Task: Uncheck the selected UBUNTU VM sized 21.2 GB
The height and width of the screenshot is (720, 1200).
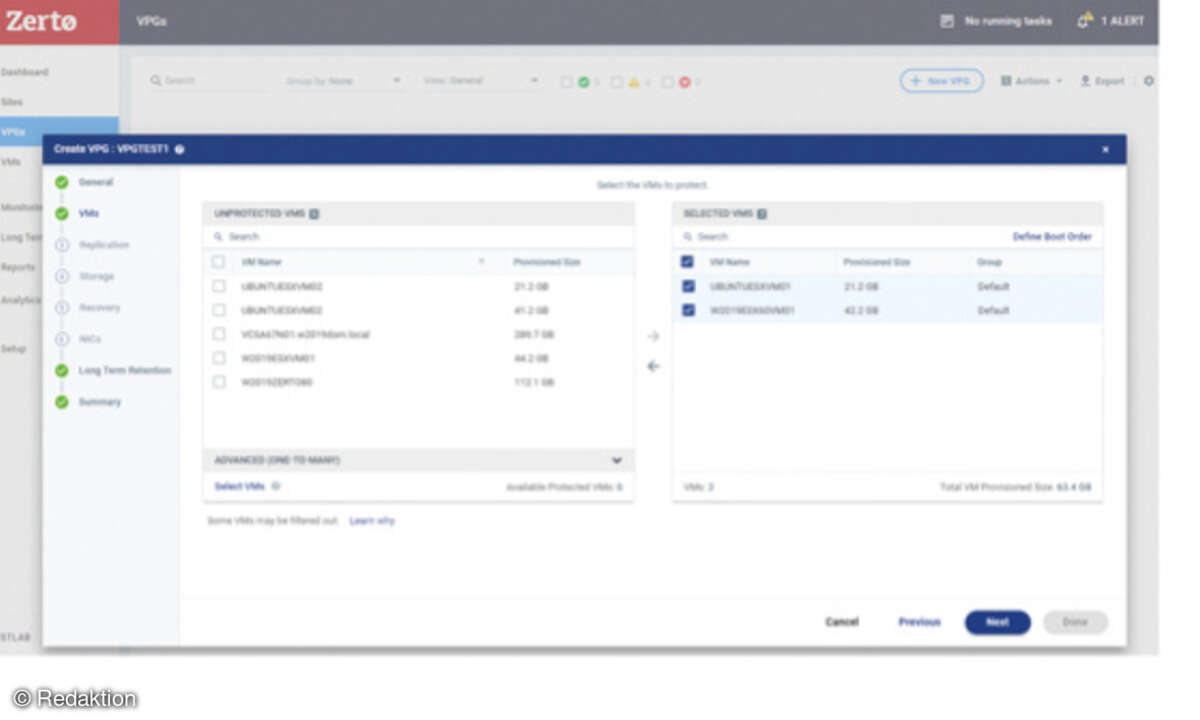Action: (x=687, y=286)
